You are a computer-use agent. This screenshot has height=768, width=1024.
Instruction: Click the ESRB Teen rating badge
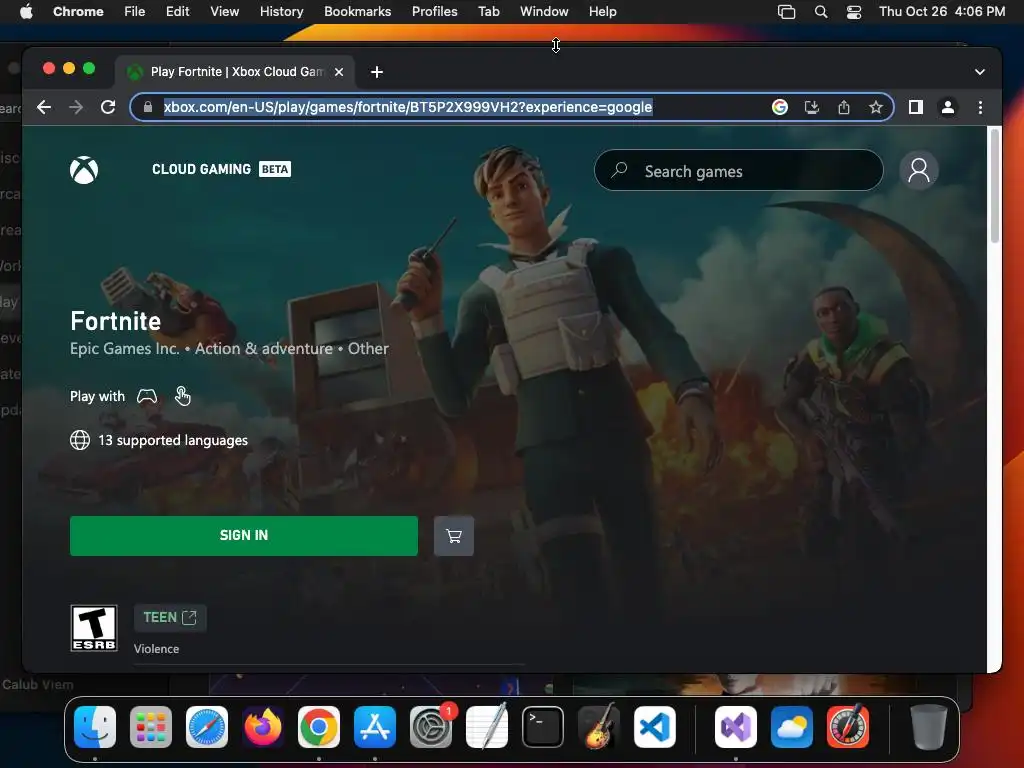click(x=94, y=628)
